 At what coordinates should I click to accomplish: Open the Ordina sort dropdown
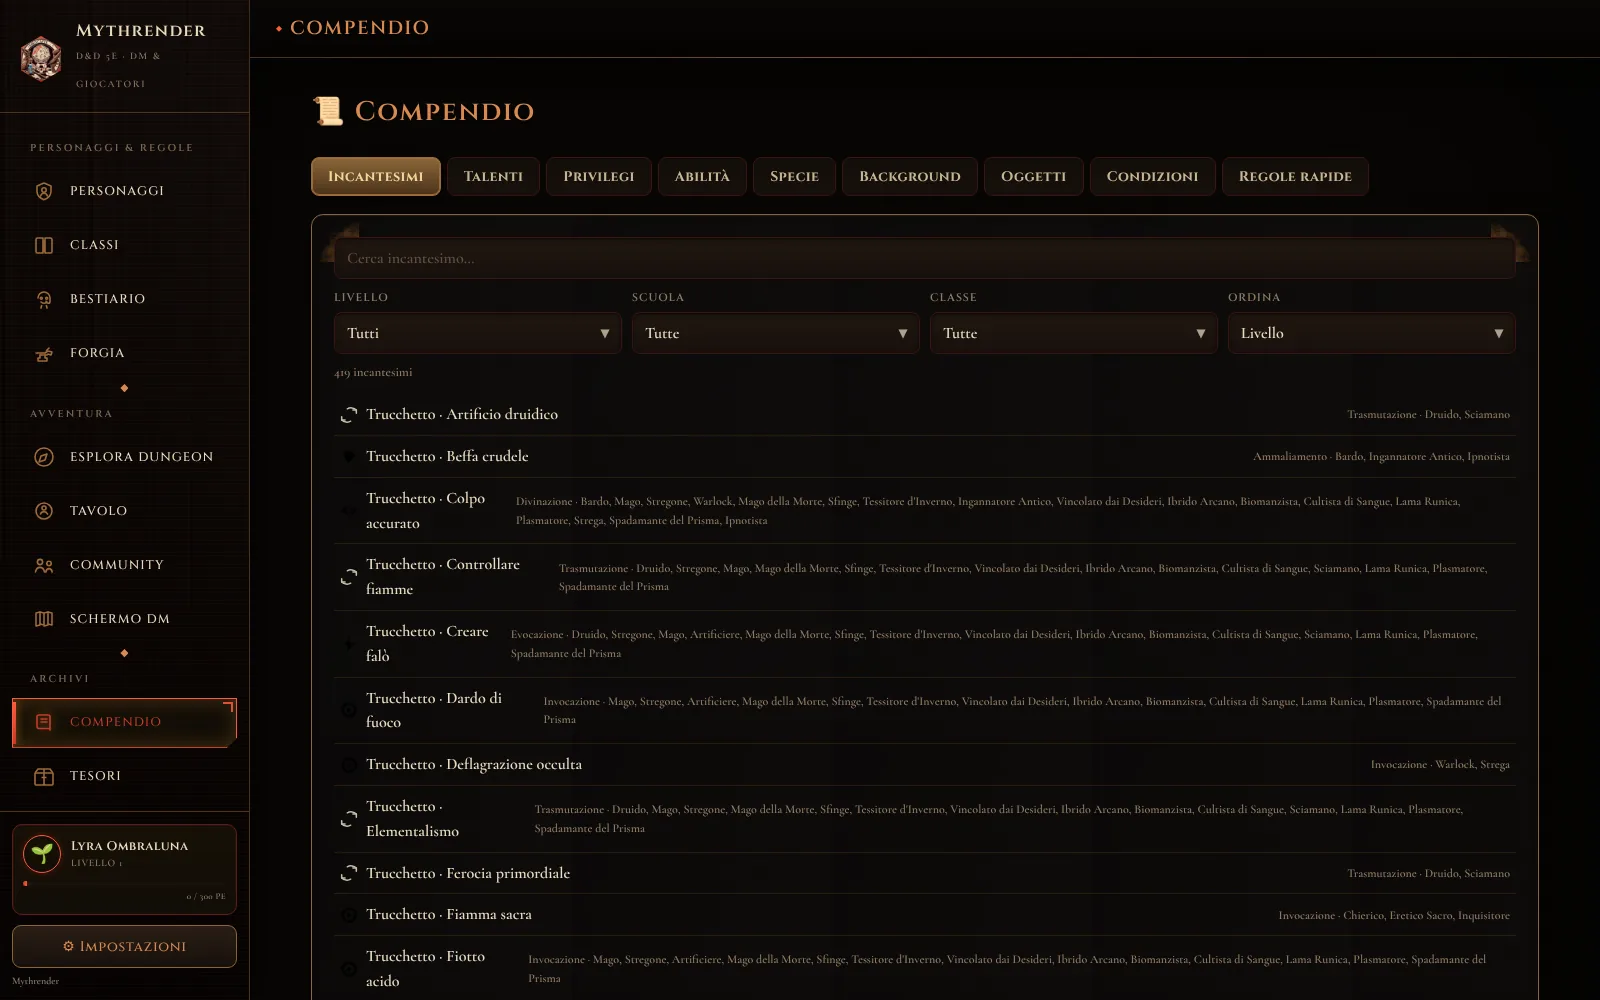coord(1372,333)
